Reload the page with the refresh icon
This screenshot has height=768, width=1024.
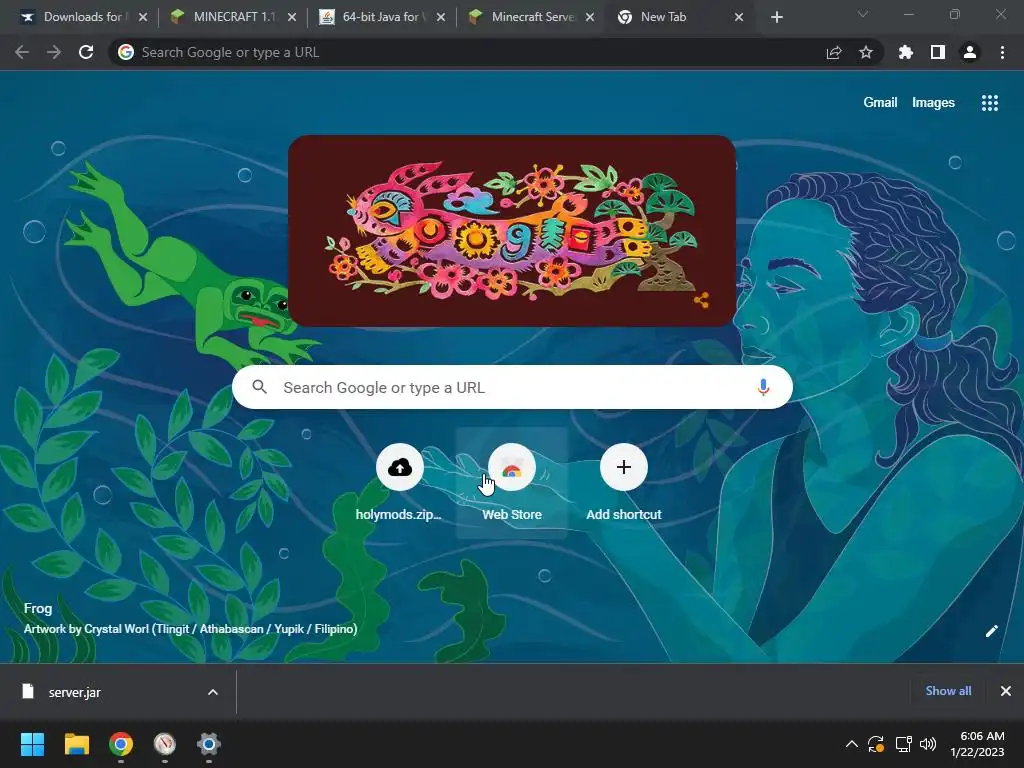86,52
